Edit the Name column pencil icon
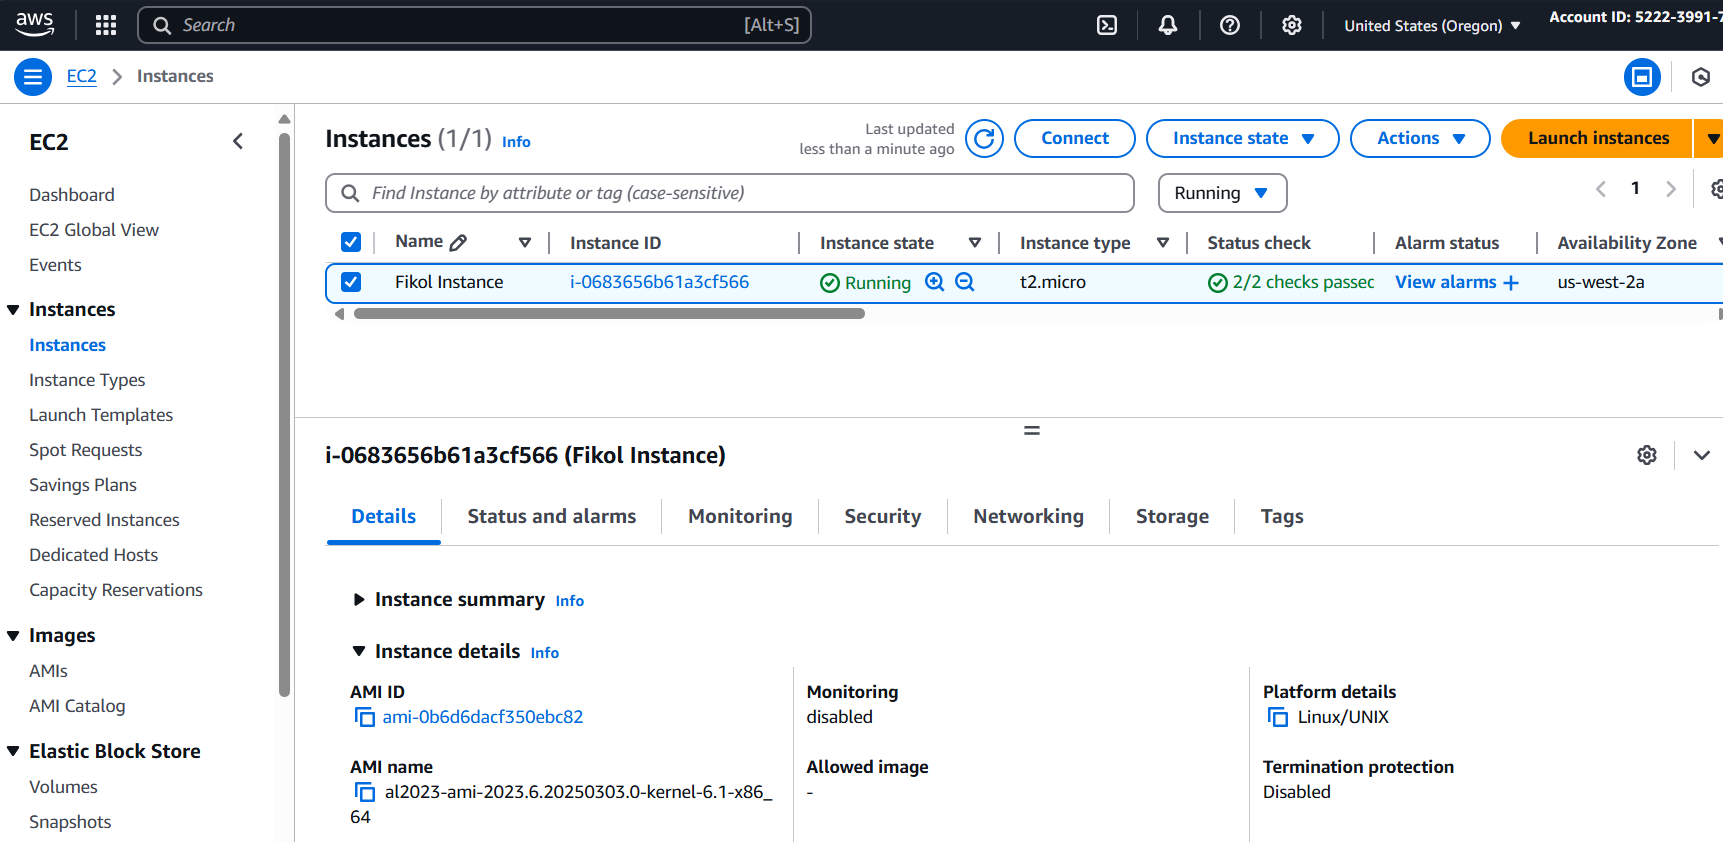This screenshot has width=1723, height=842. 458,242
